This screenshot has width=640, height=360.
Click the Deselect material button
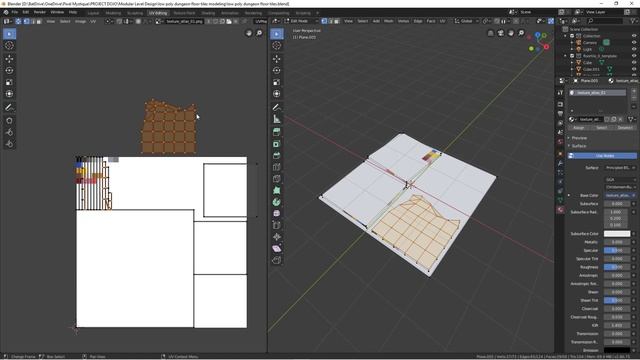tap(625, 128)
